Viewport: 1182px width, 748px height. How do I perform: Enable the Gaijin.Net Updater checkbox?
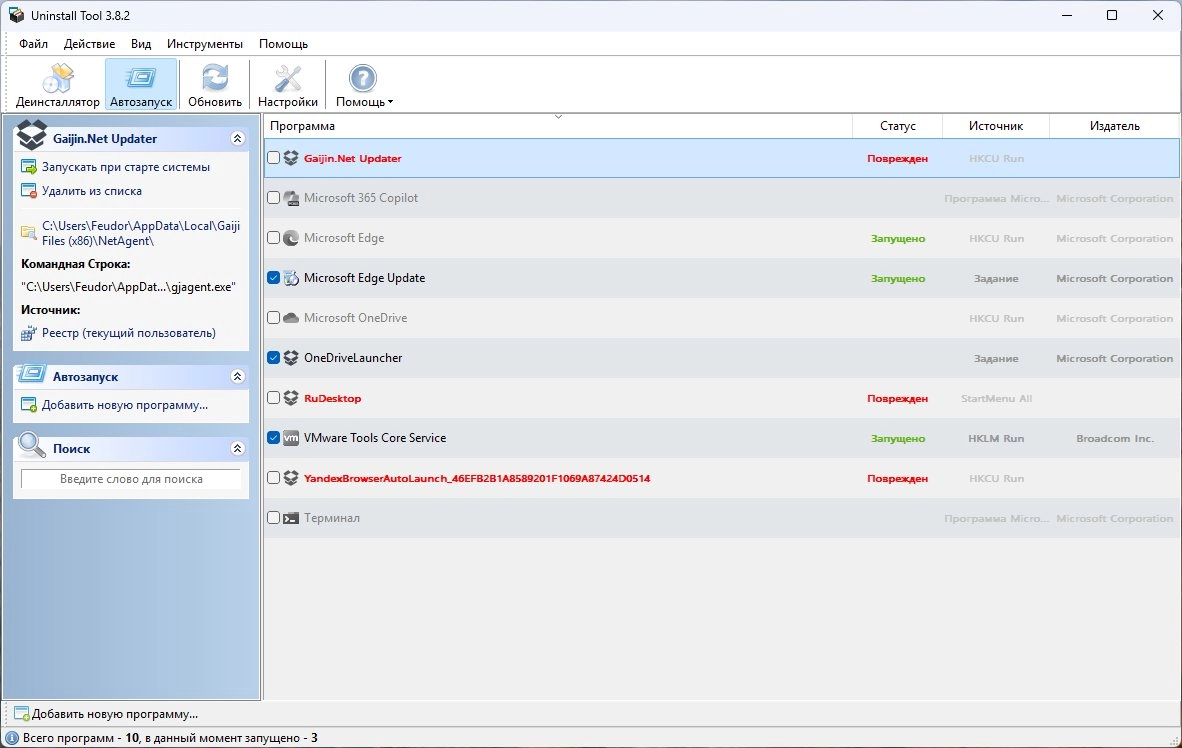274,158
